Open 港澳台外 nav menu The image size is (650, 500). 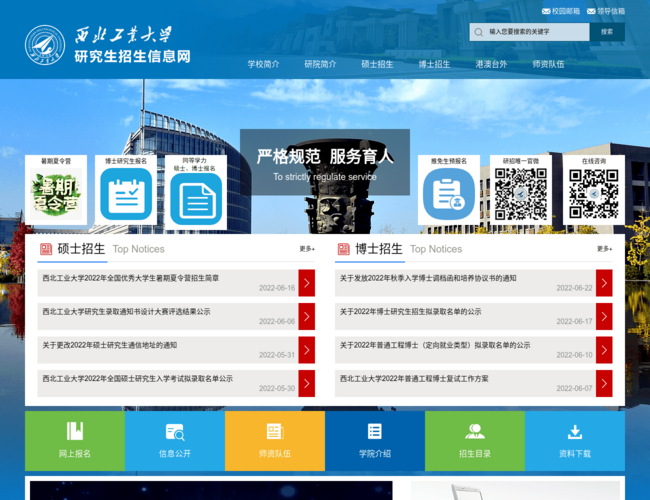point(491,64)
